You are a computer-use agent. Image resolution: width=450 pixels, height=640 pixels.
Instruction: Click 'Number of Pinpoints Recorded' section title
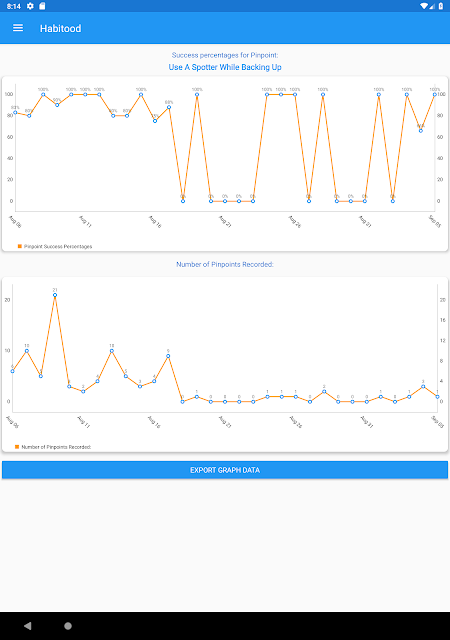coord(225,264)
